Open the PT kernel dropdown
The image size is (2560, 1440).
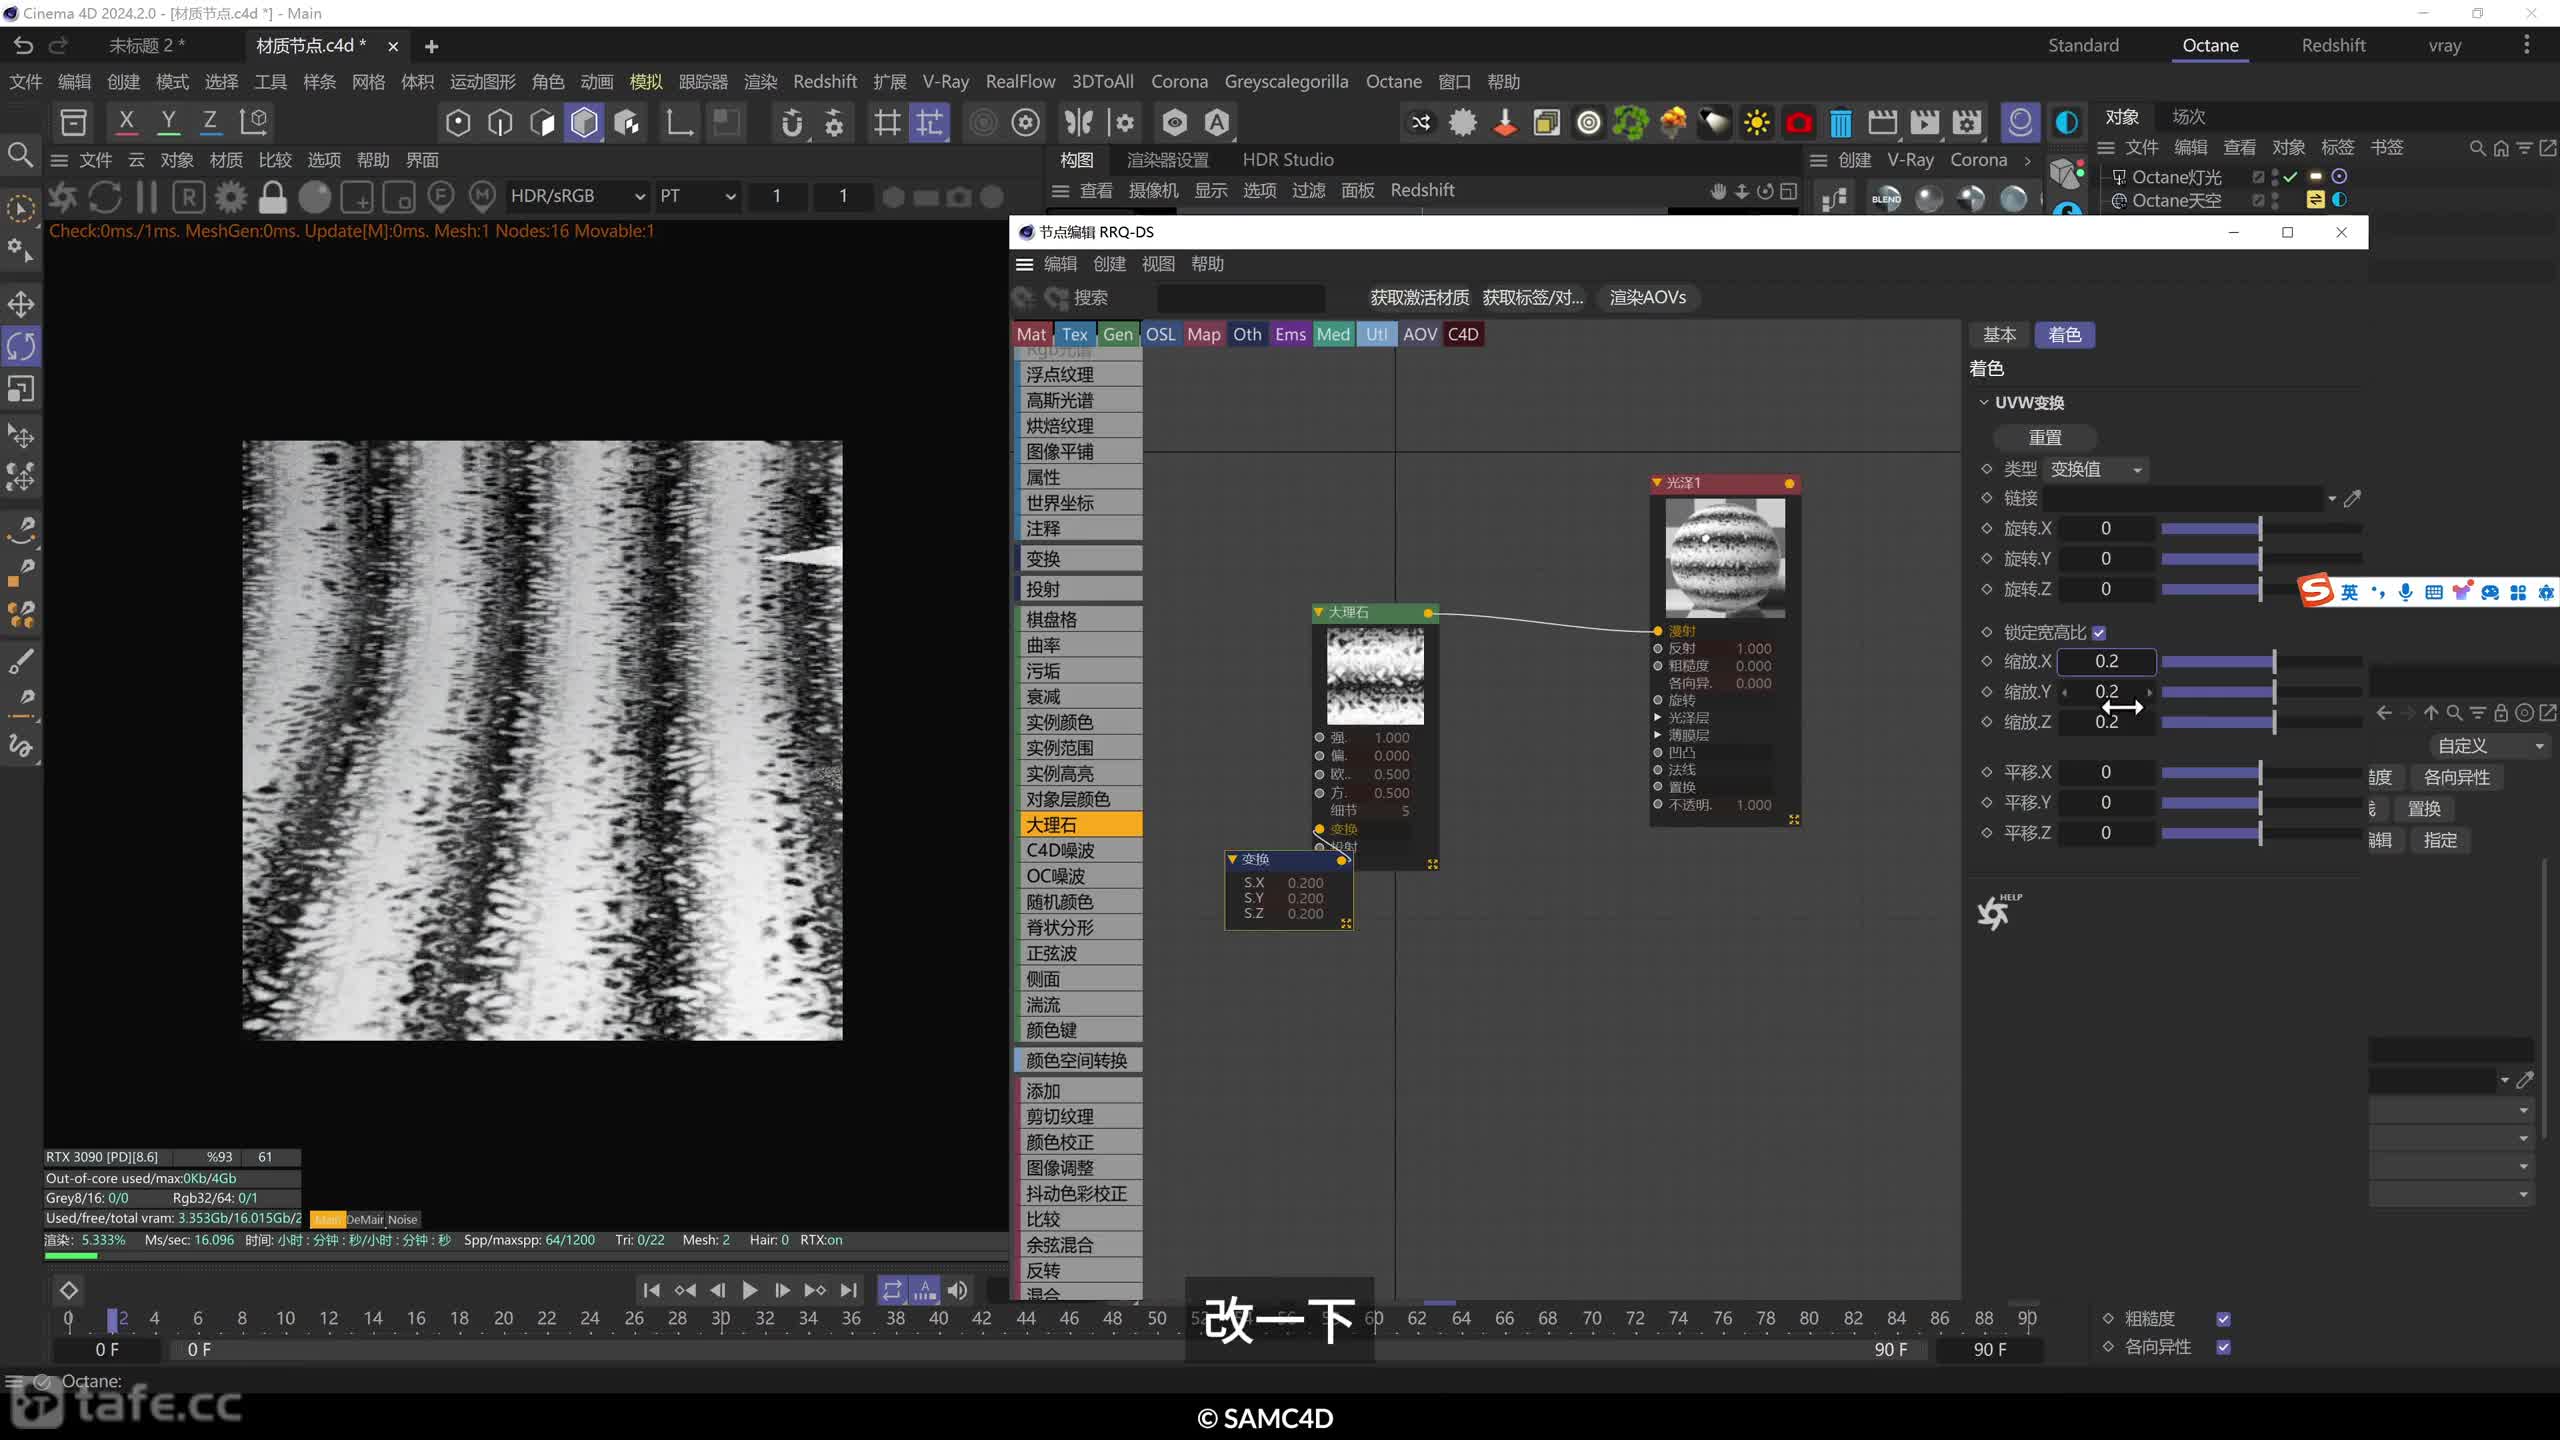pos(697,196)
